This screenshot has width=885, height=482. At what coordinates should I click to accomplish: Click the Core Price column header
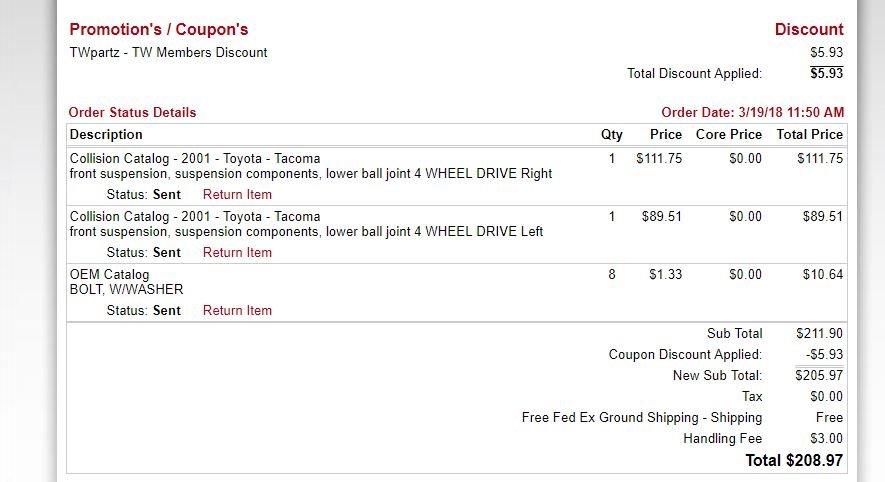729,134
